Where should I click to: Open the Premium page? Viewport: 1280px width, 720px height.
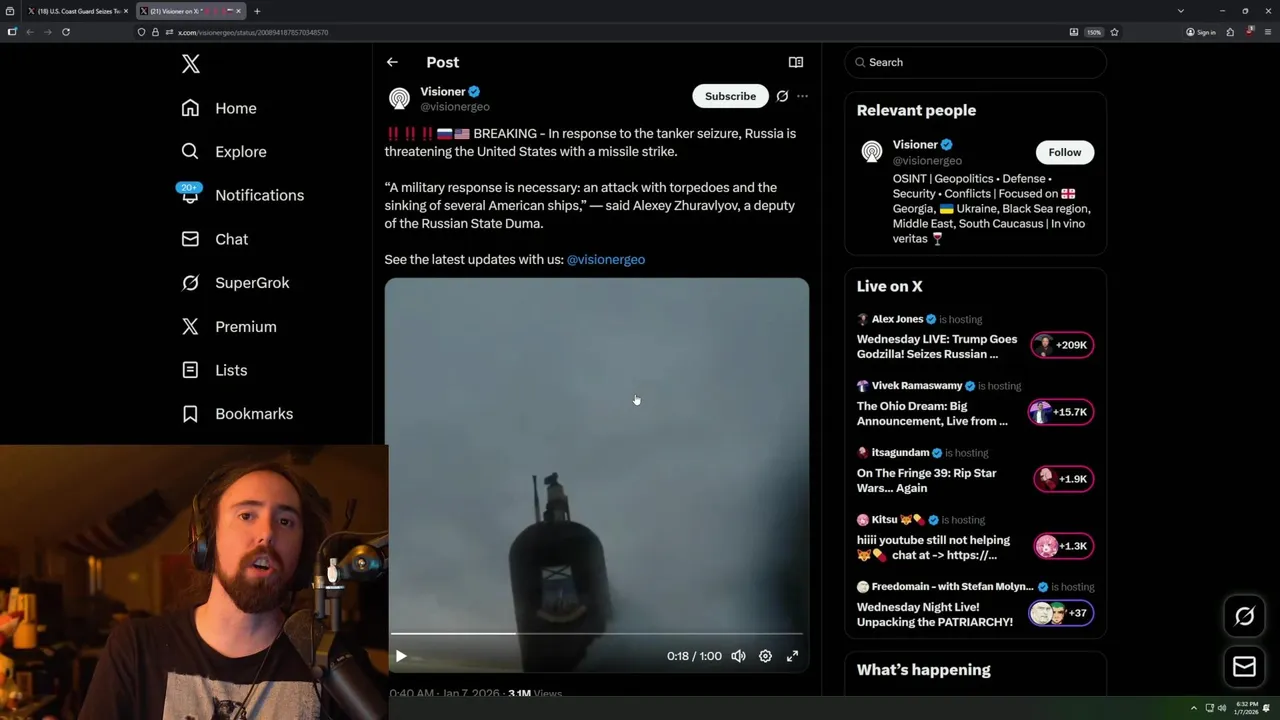pyautogui.click(x=229, y=327)
